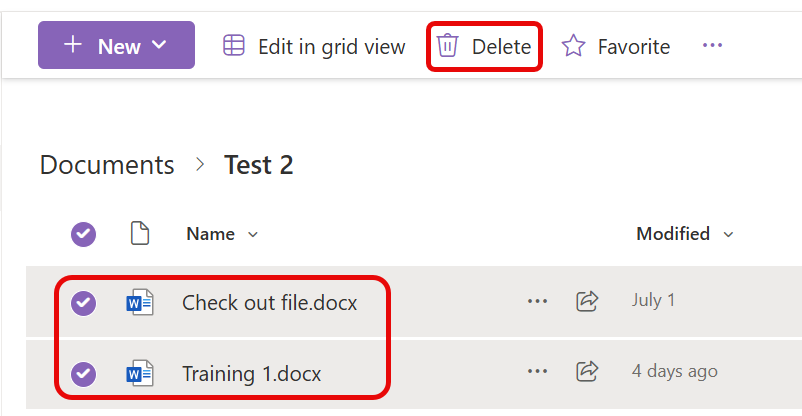Click the Favorite star icon

(x=573, y=46)
